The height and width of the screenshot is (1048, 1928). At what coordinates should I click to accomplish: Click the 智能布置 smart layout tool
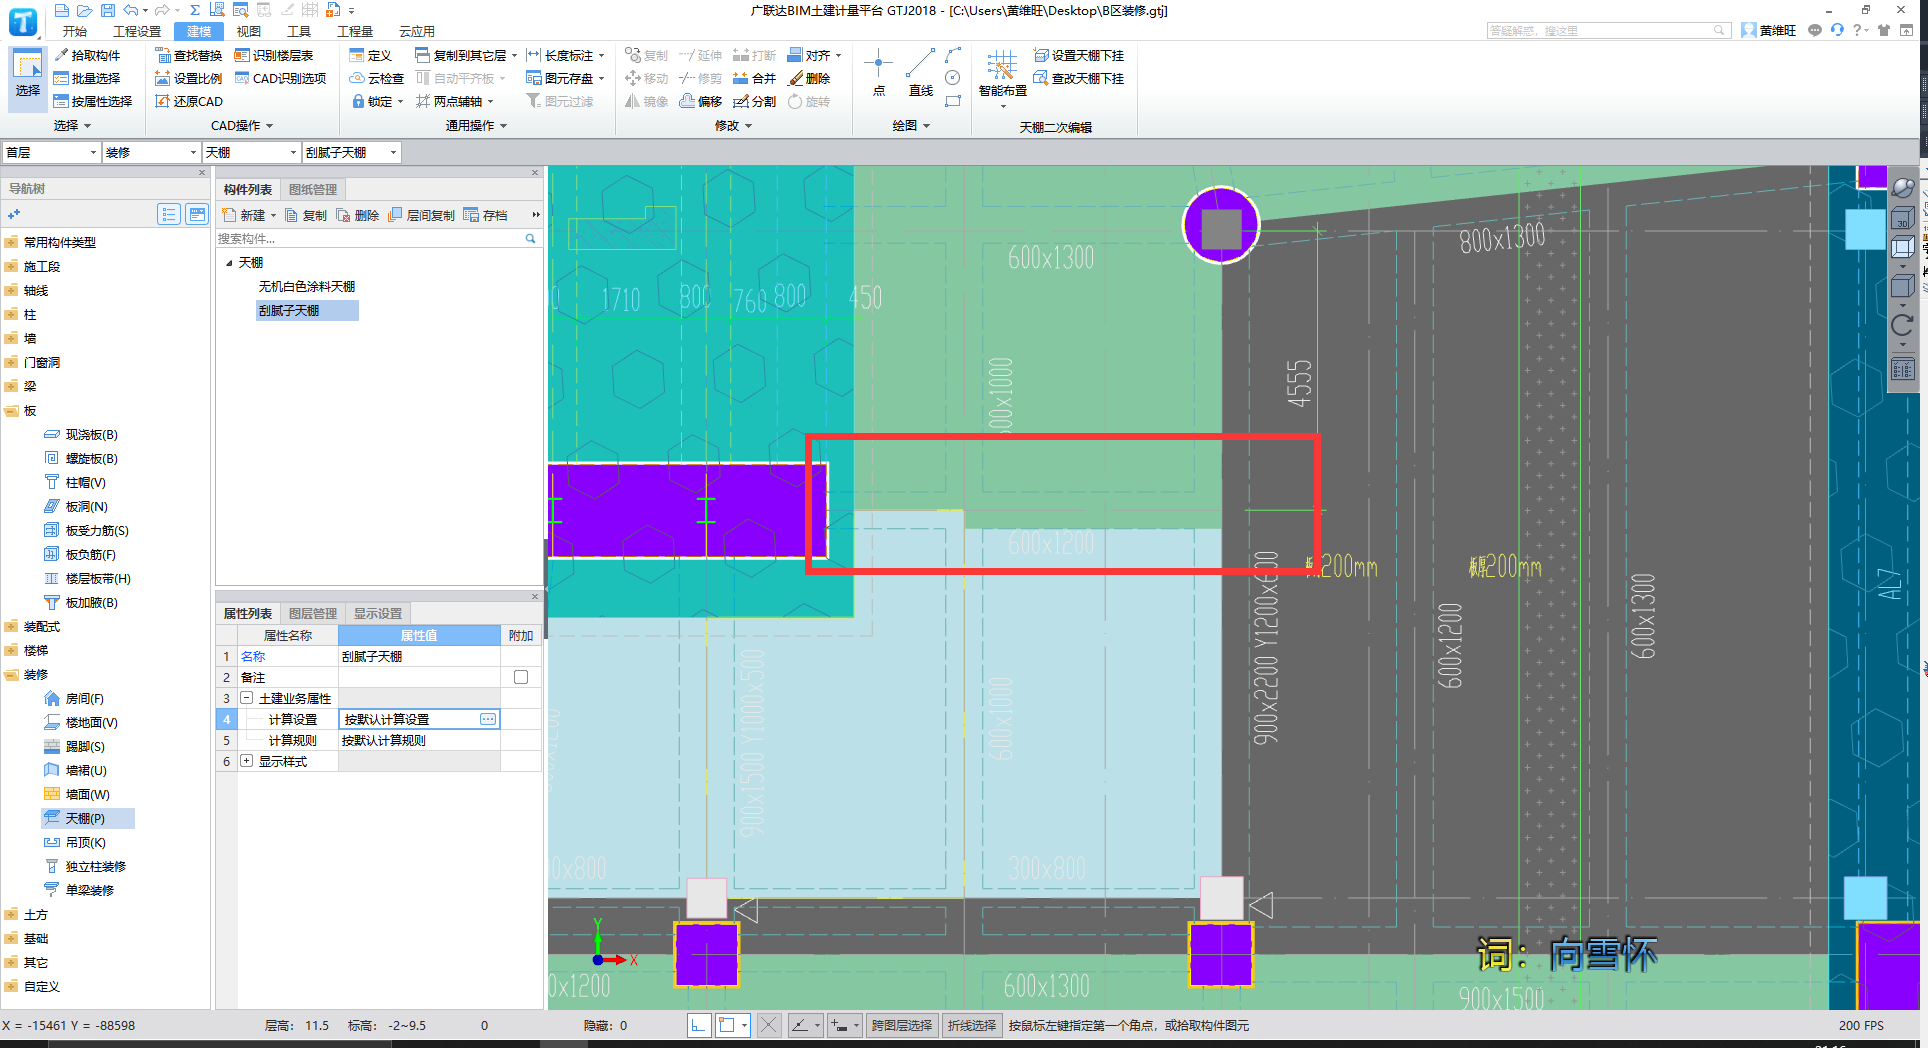pos(1002,75)
